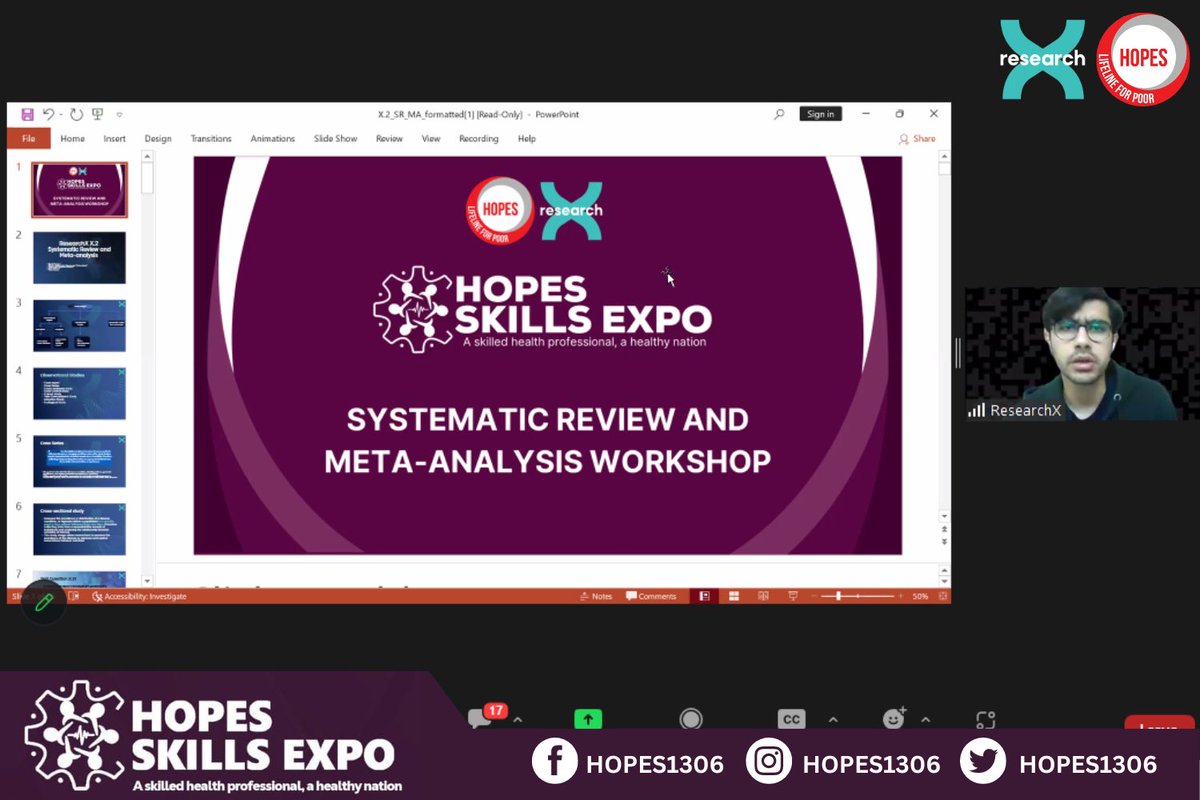The width and height of the screenshot is (1200, 800).
Task: Select slide 1 thumbnail
Action: pyautogui.click(x=80, y=190)
